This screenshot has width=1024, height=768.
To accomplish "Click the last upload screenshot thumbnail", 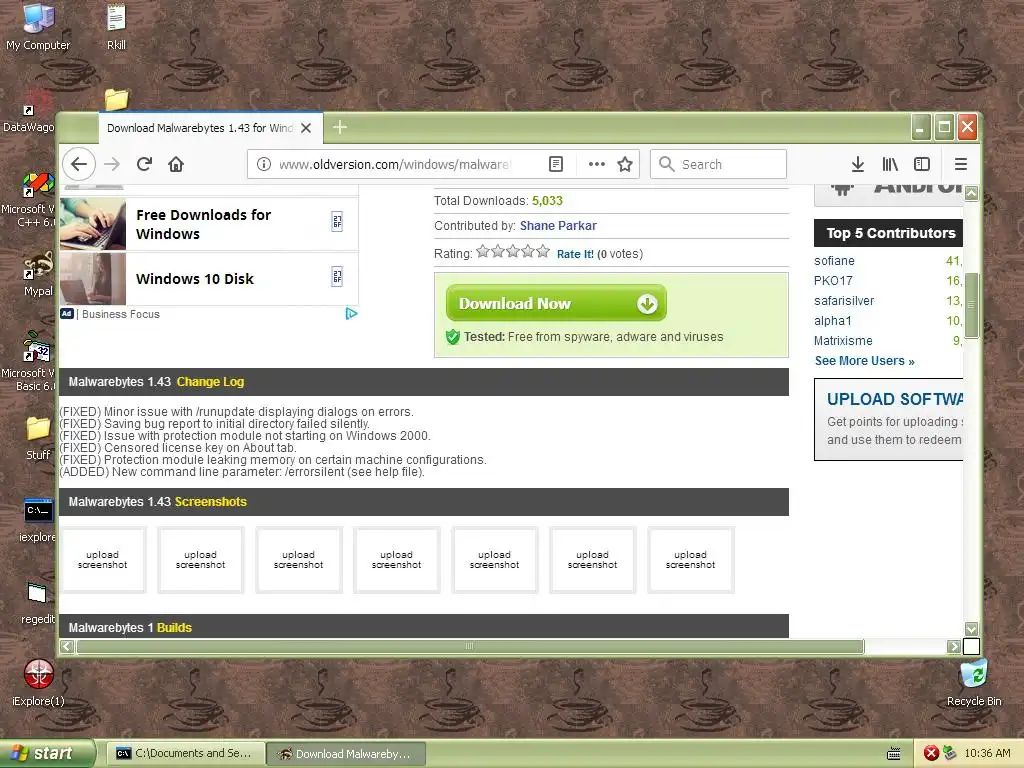I will coord(690,560).
